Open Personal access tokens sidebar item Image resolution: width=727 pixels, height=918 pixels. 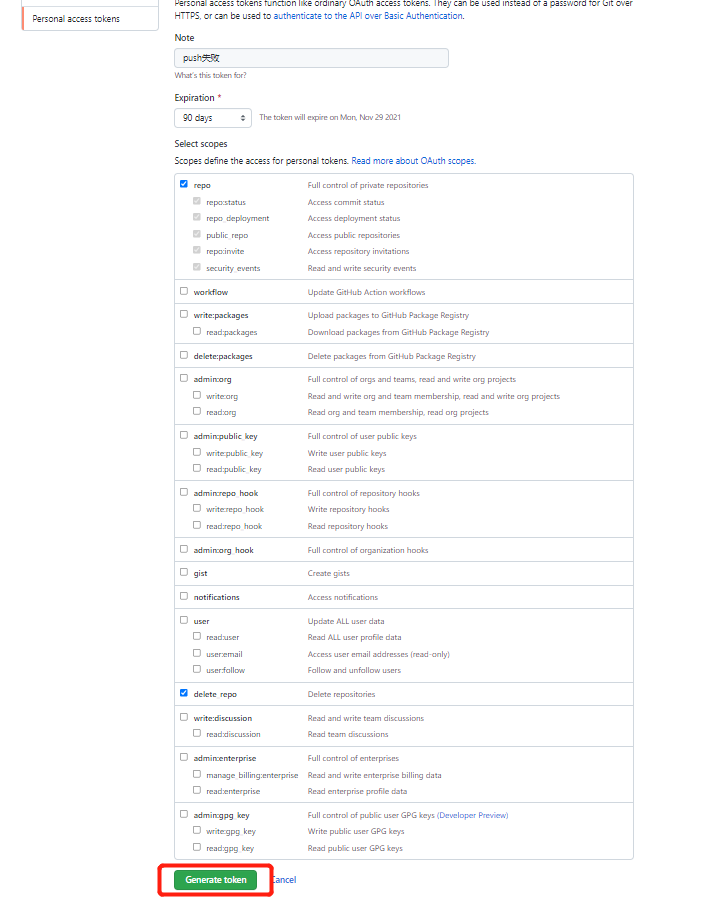click(76, 19)
